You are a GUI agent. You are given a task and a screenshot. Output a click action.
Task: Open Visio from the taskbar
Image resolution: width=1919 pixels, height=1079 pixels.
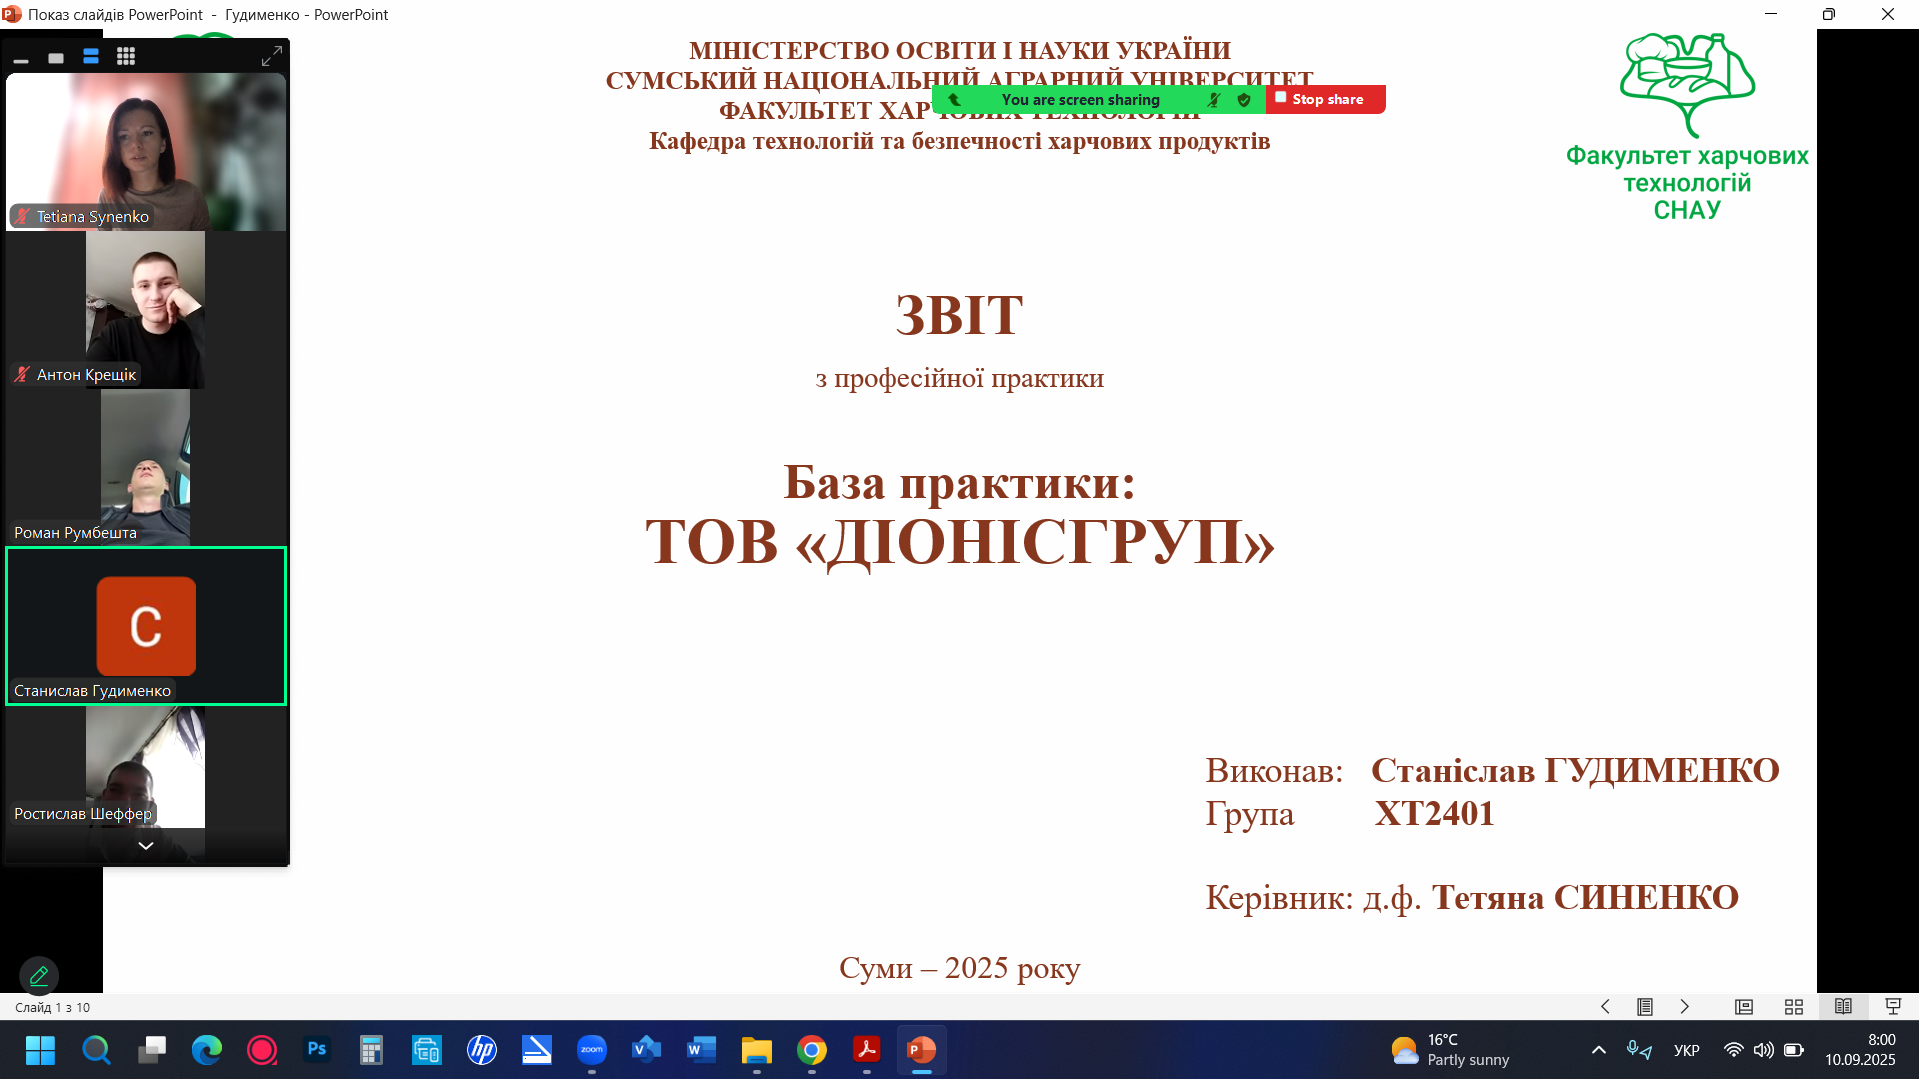pyautogui.click(x=647, y=1050)
